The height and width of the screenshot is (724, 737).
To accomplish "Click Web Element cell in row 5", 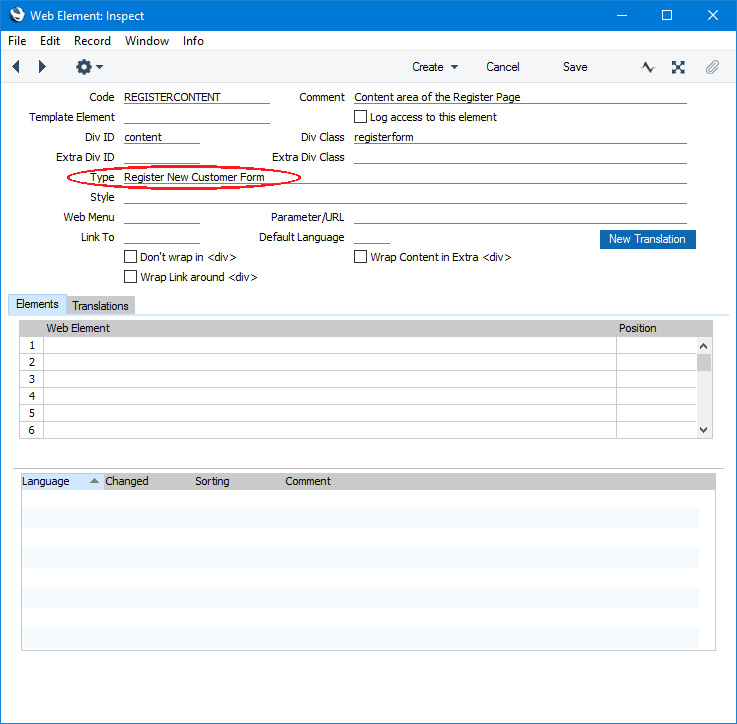I will (x=329, y=413).
